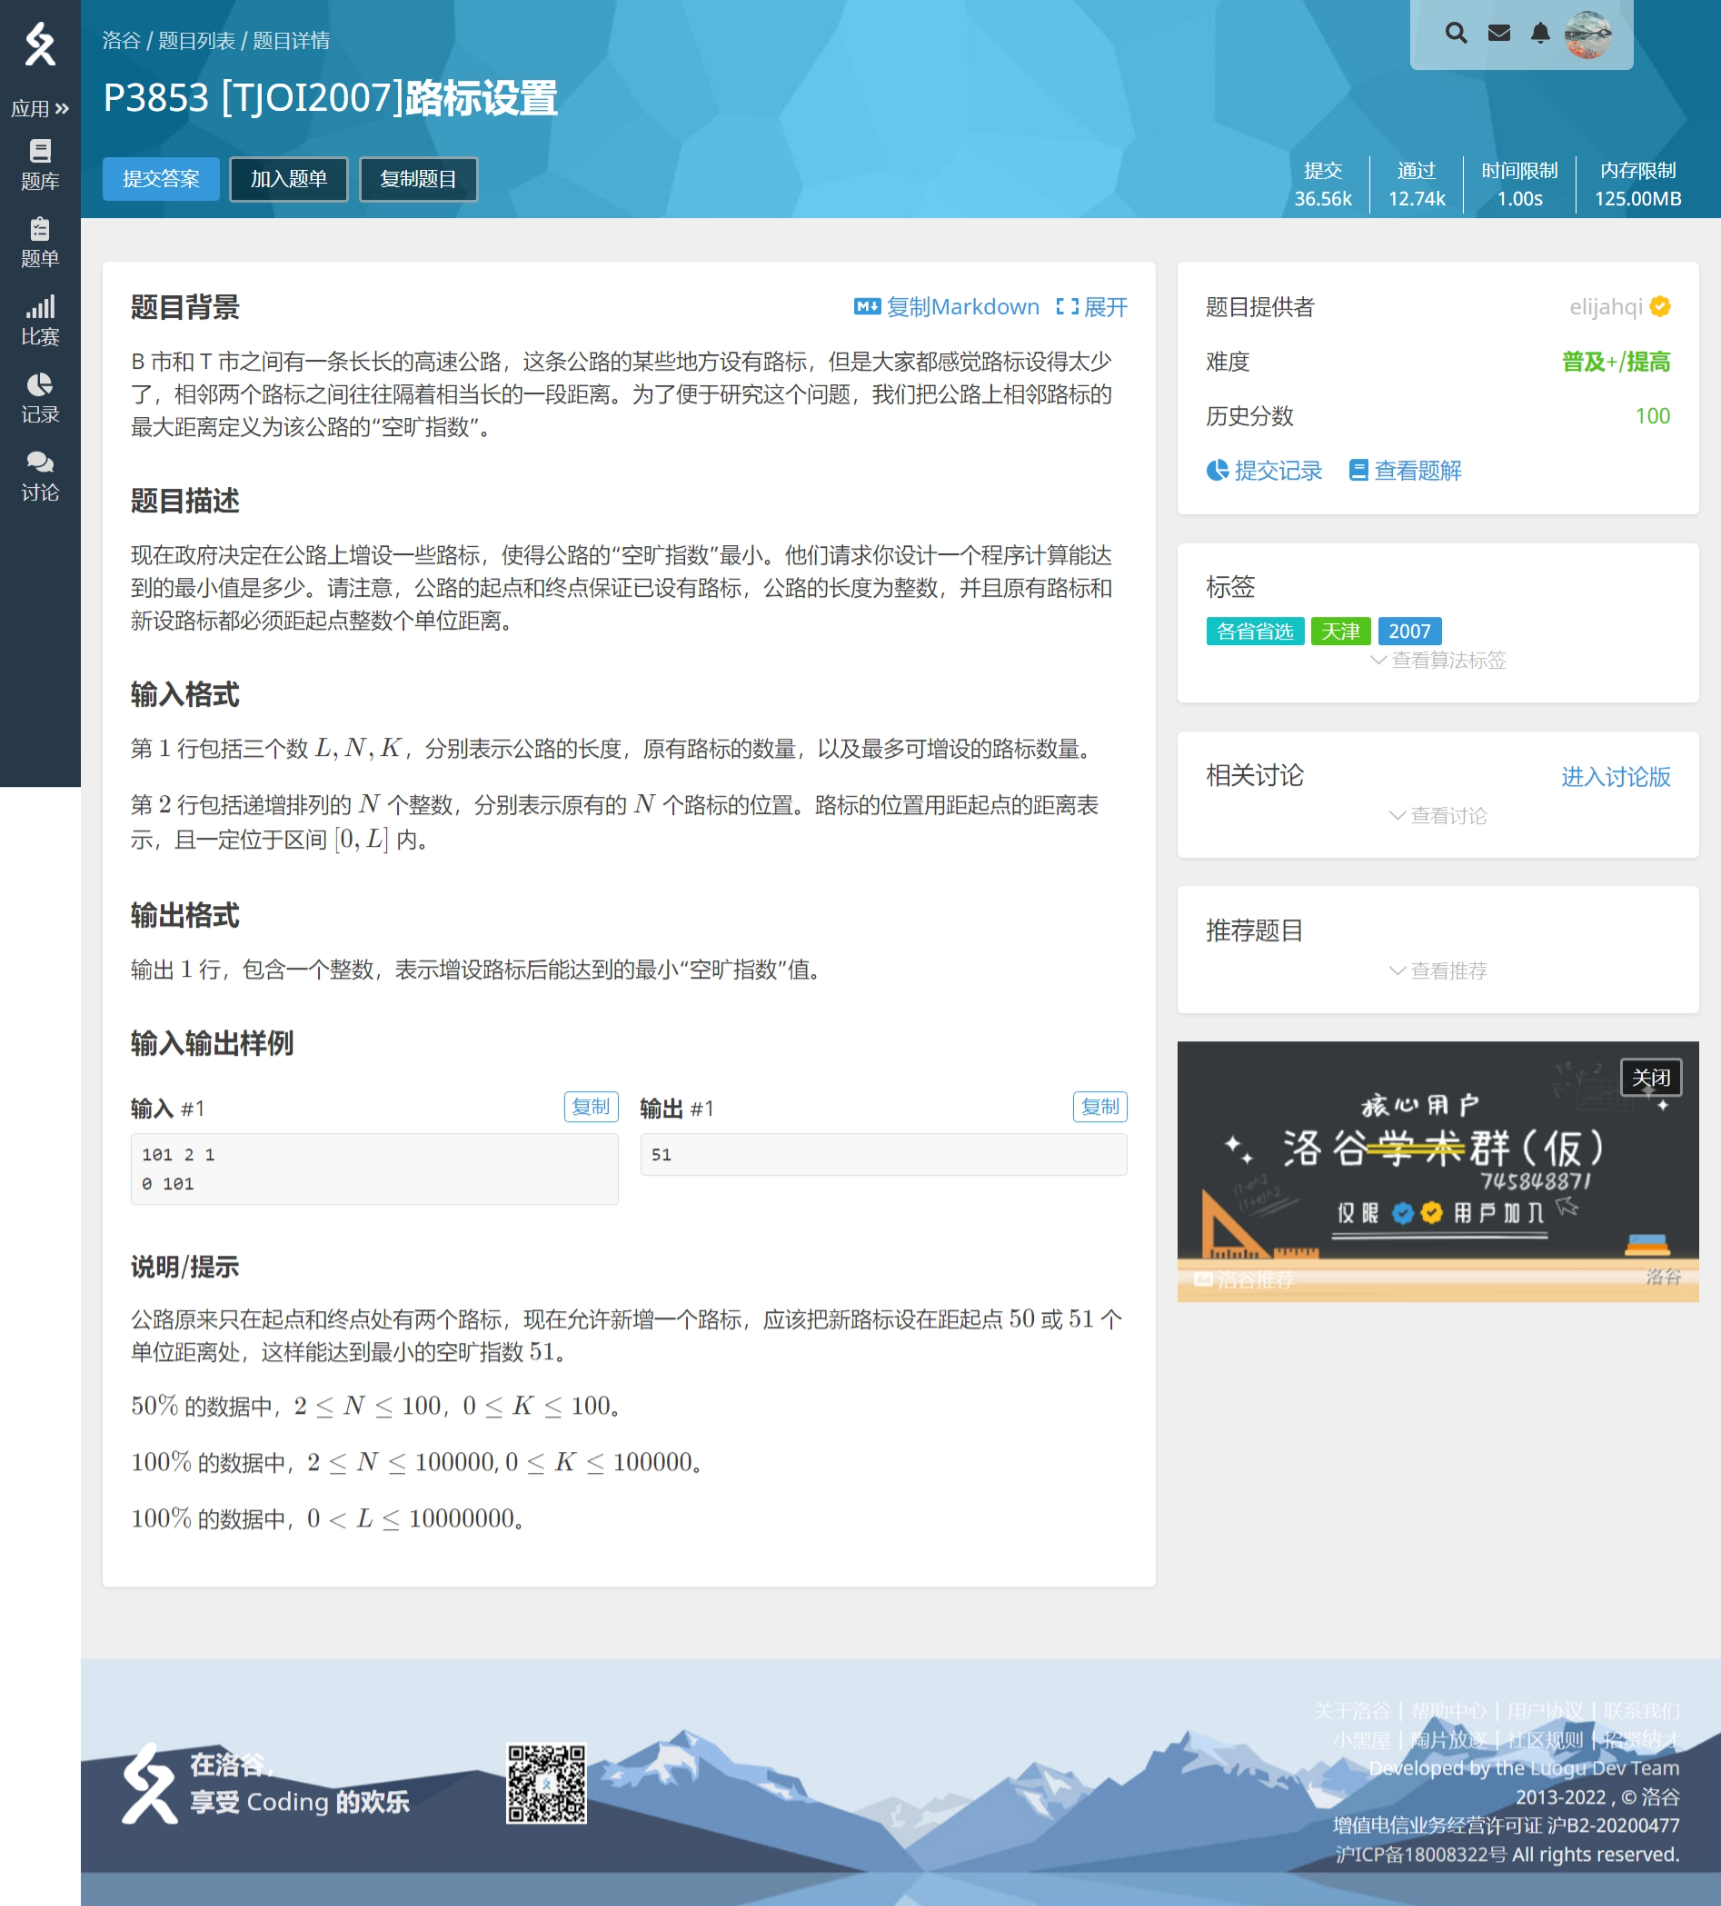Expand the problem statement with 展开
This screenshot has width=1721, height=1906.
(1091, 307)
